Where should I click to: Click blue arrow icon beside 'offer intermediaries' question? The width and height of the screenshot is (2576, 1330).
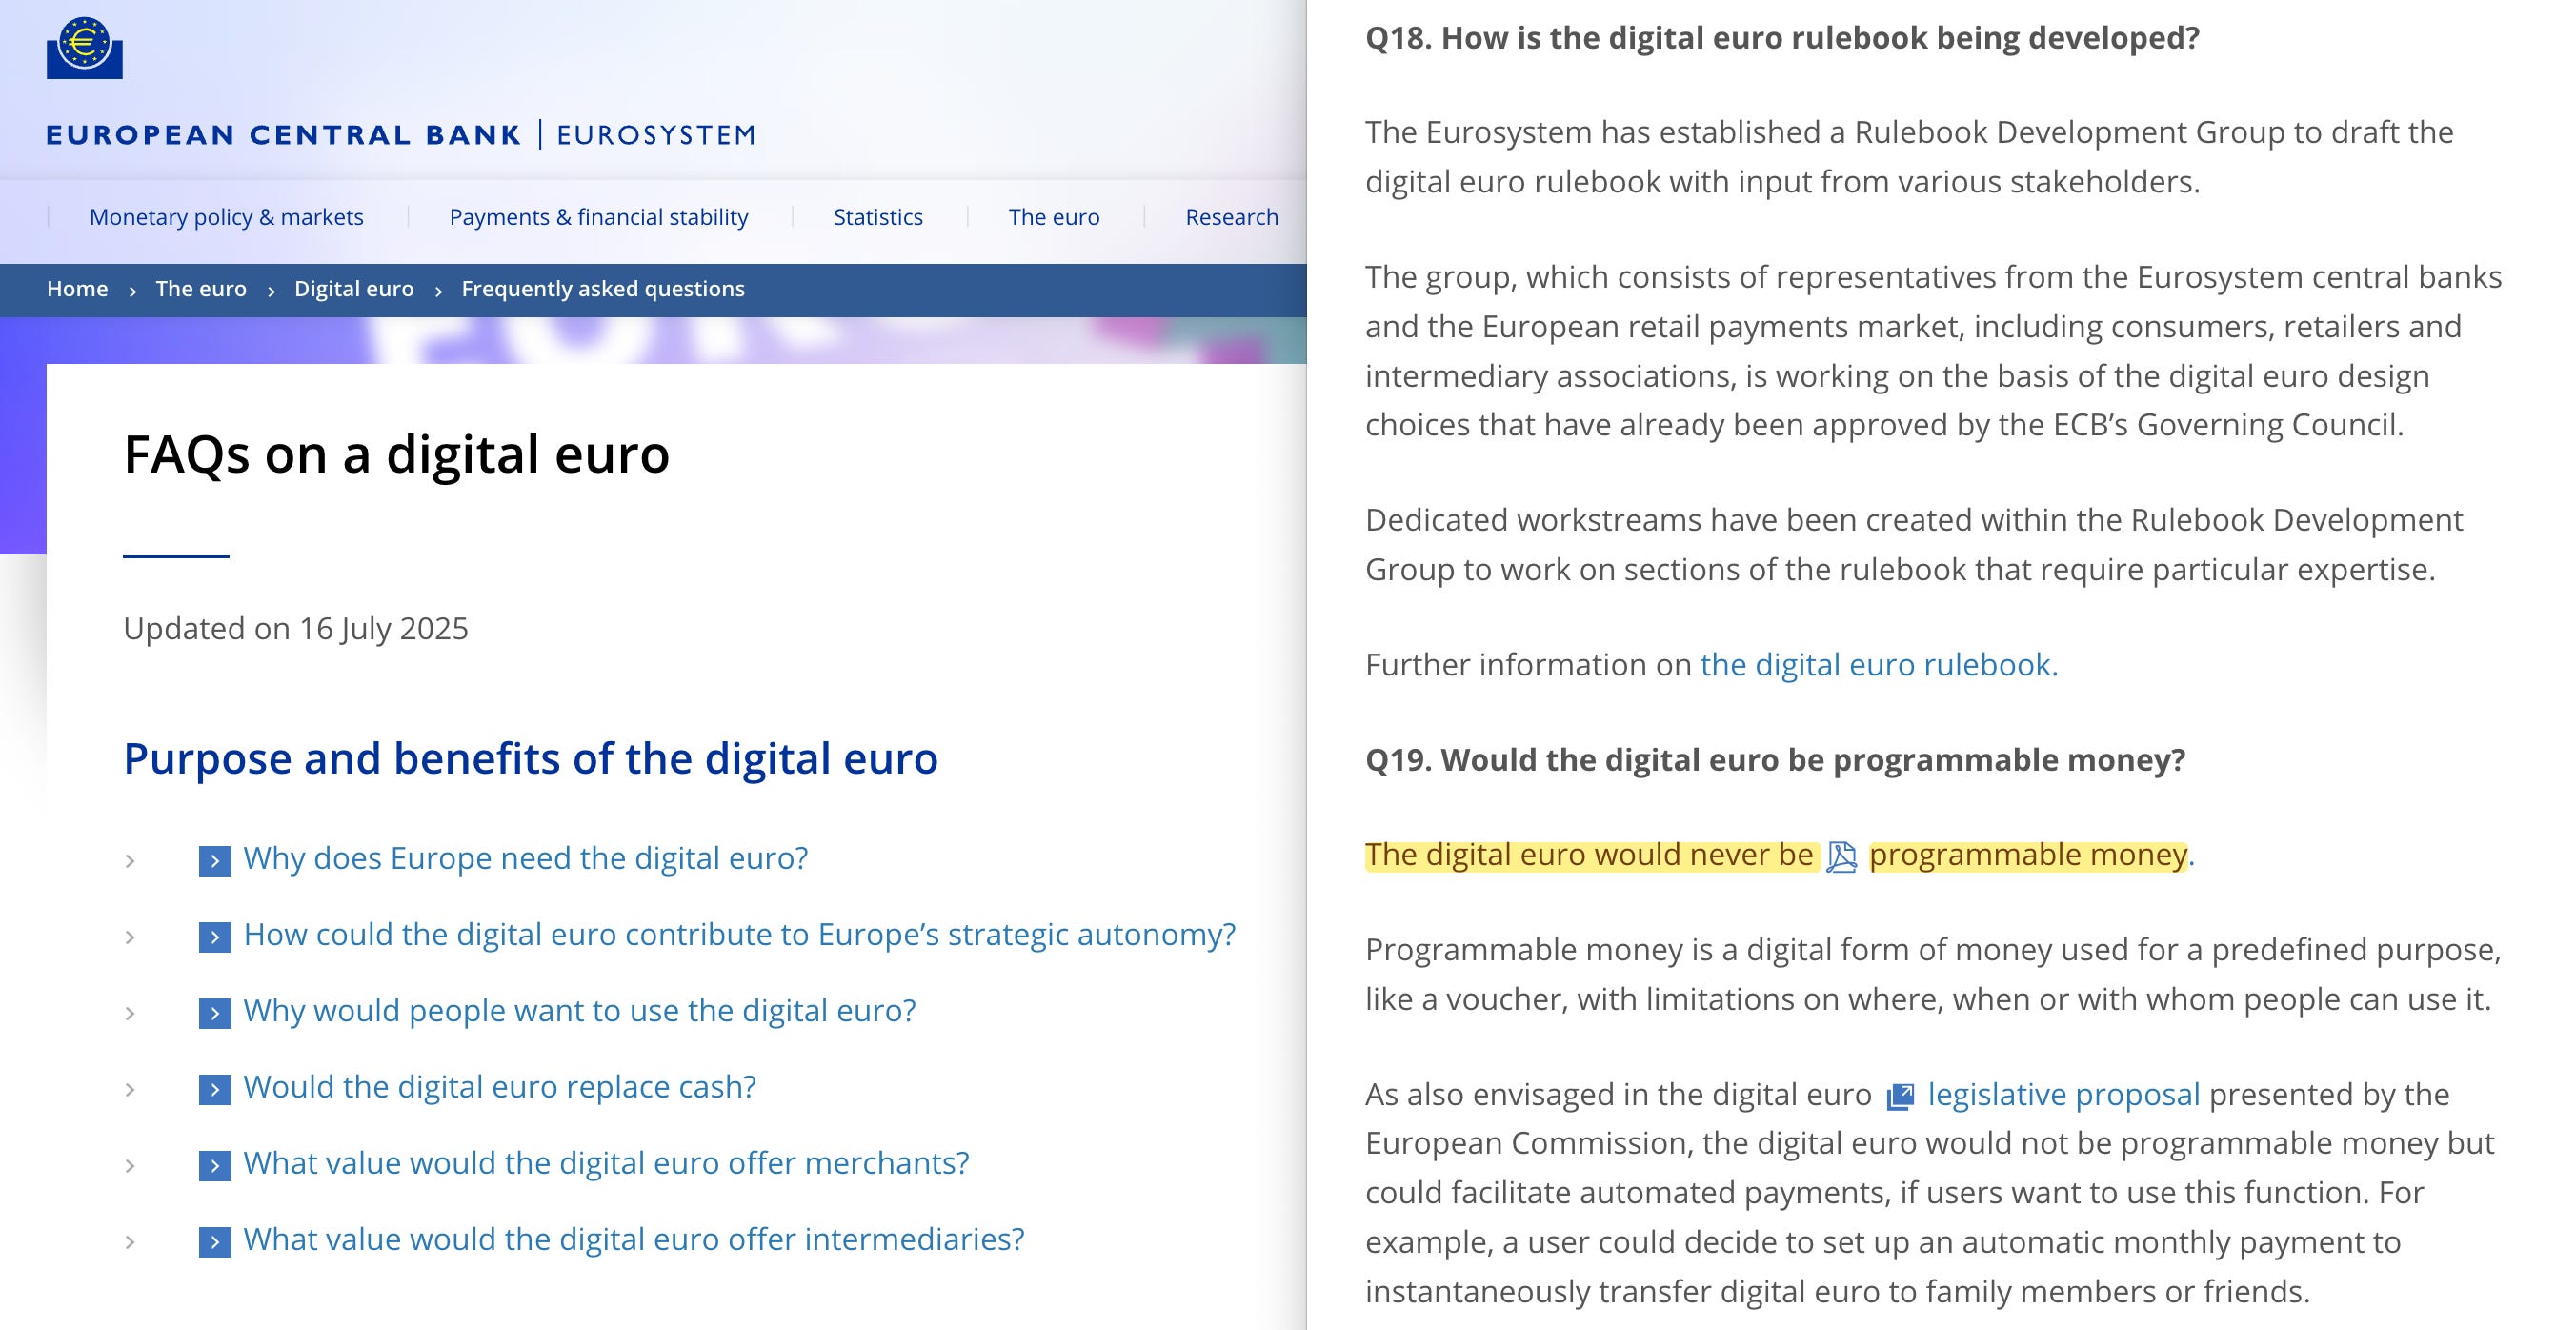[x=215, y=1241]
